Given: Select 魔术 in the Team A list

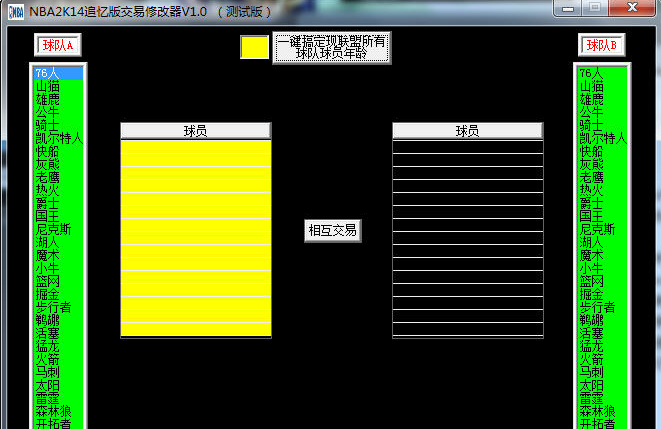Looking at the screenshot, I should (59, 255).
